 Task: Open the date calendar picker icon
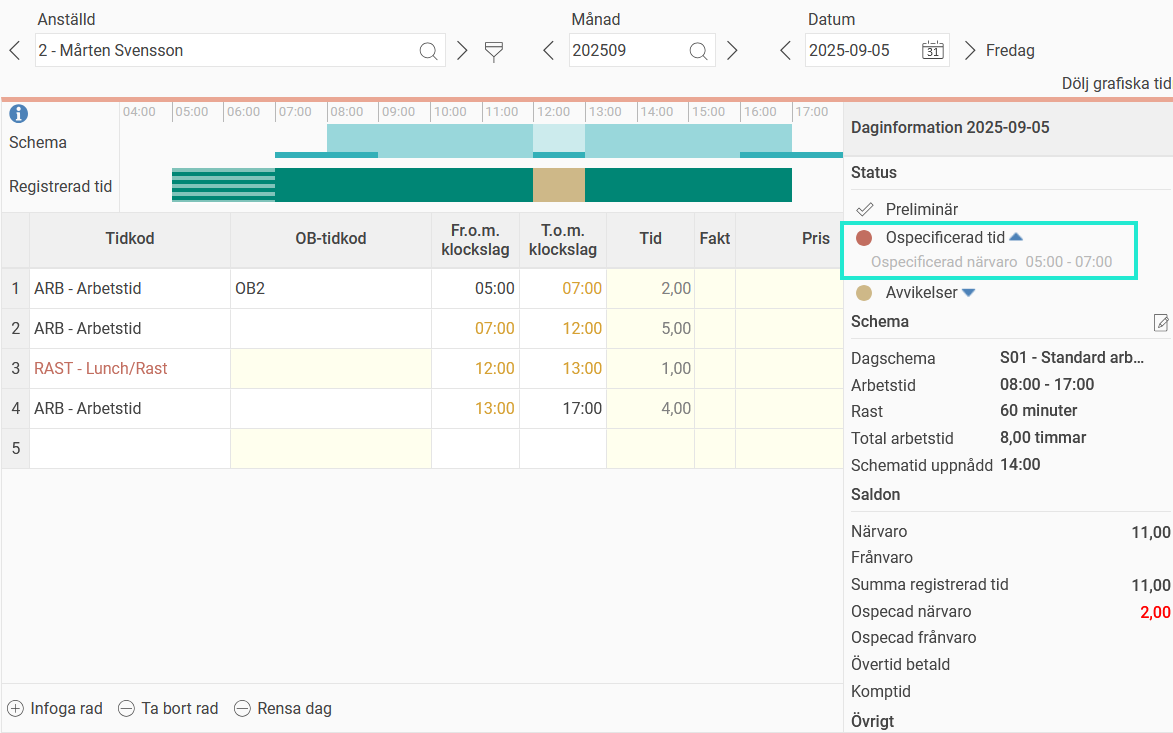click(x=933, y=51)
